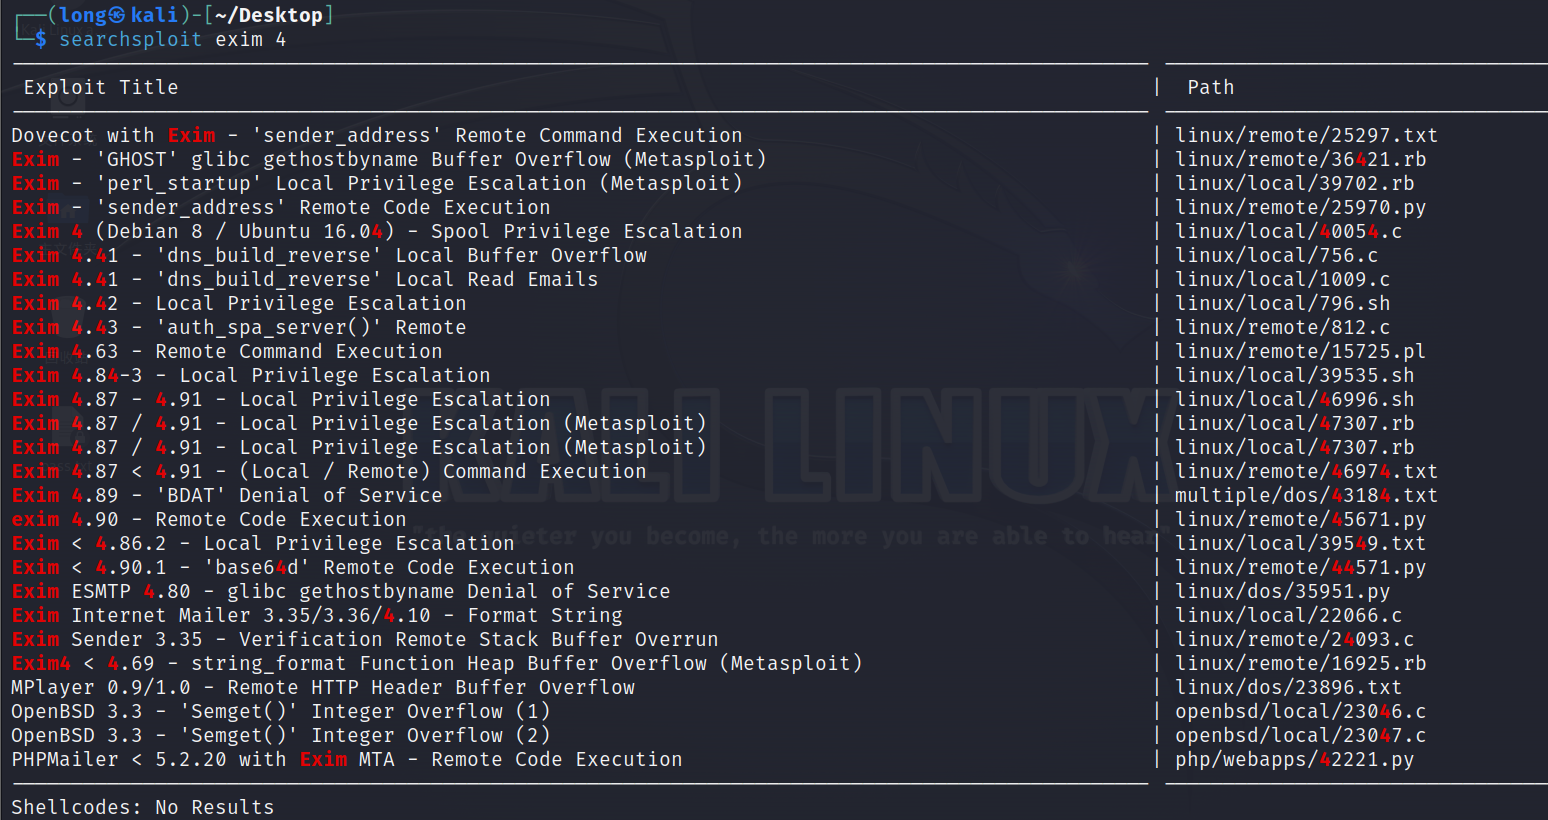Click the path linux/local/39702.rb

click(1295, 183)
